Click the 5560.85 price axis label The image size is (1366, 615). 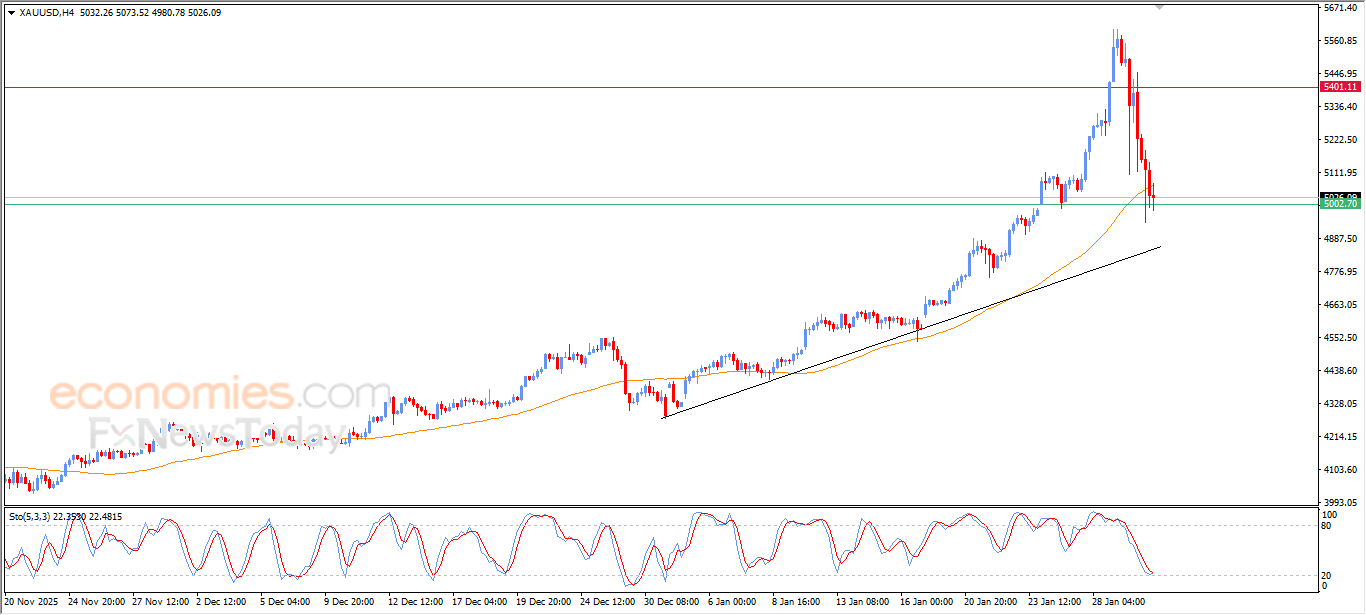coord(1340,41)
